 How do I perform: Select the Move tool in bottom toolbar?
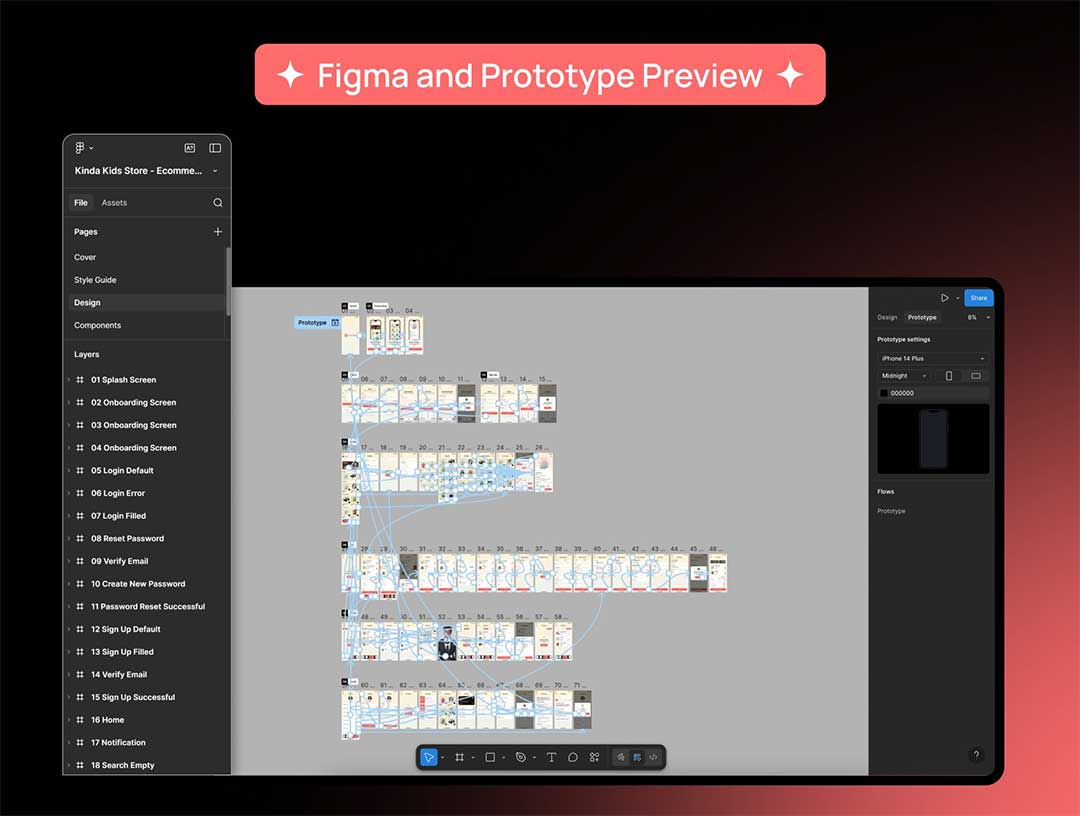(x=429, y=757)
